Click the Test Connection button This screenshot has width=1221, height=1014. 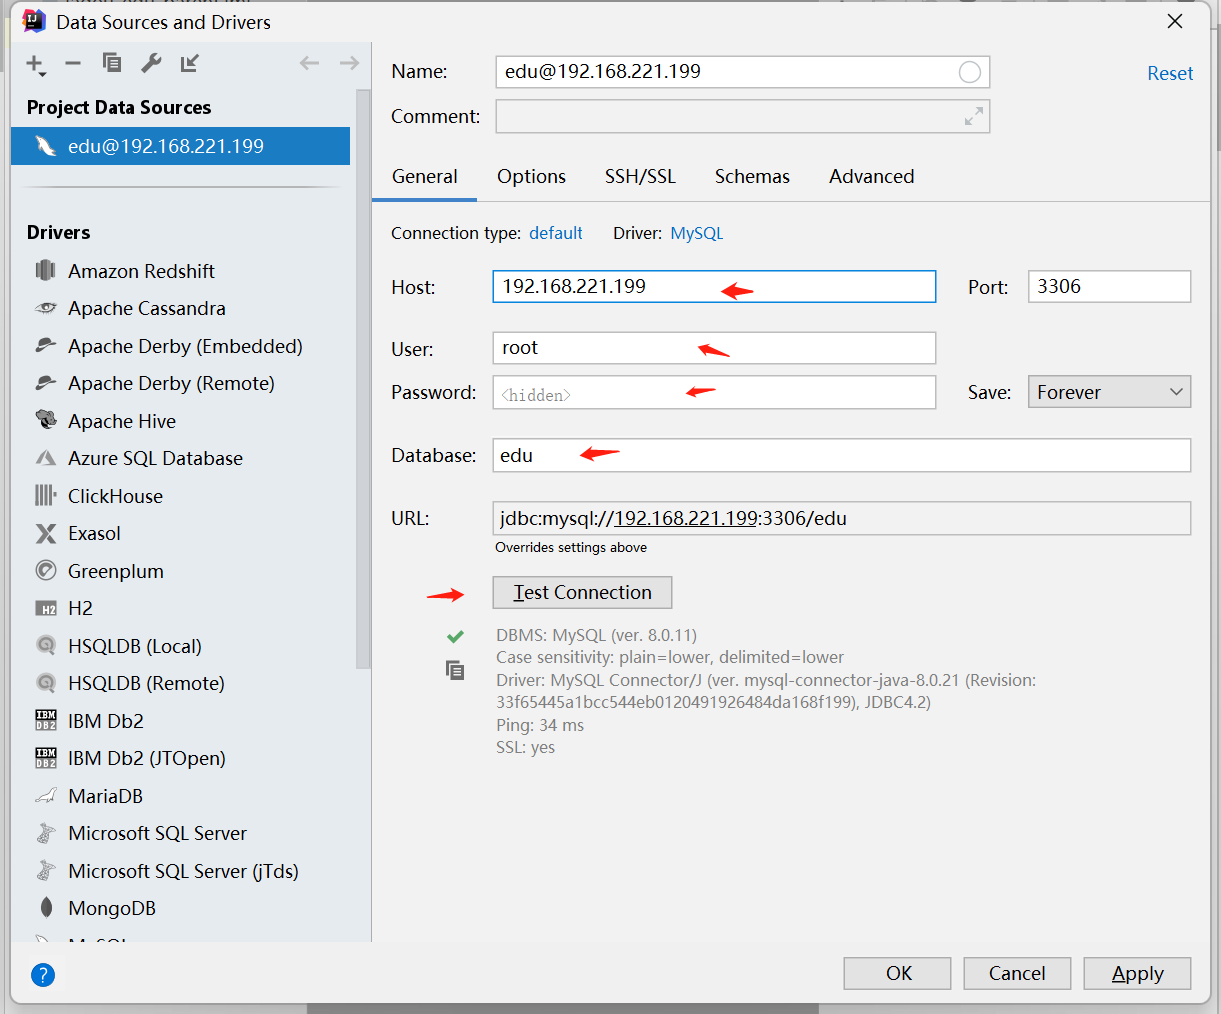click(581, 592)
